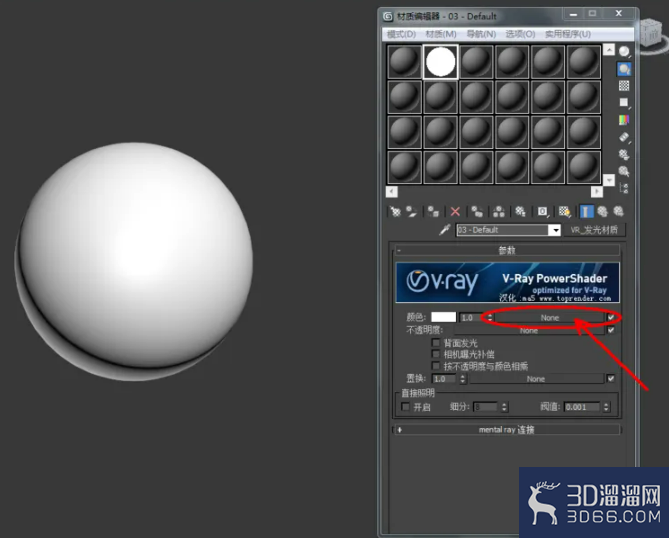Viewport: 669px width, 538px height.
Task: Toggle the checkered Background icon
Action: click(x=624, y=86)
